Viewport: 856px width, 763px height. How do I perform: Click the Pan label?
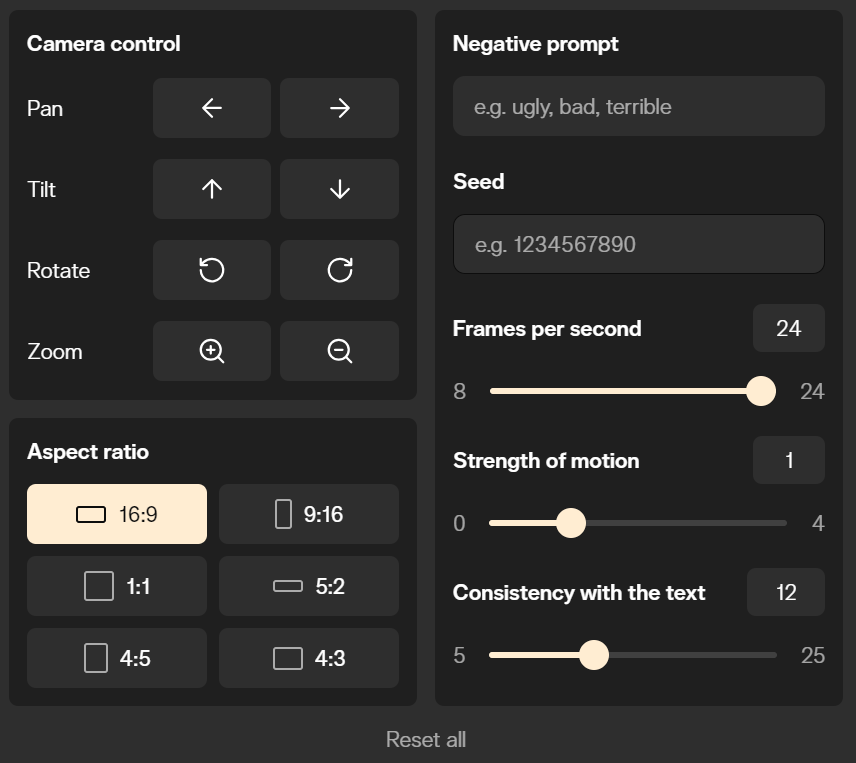(45, 109)
